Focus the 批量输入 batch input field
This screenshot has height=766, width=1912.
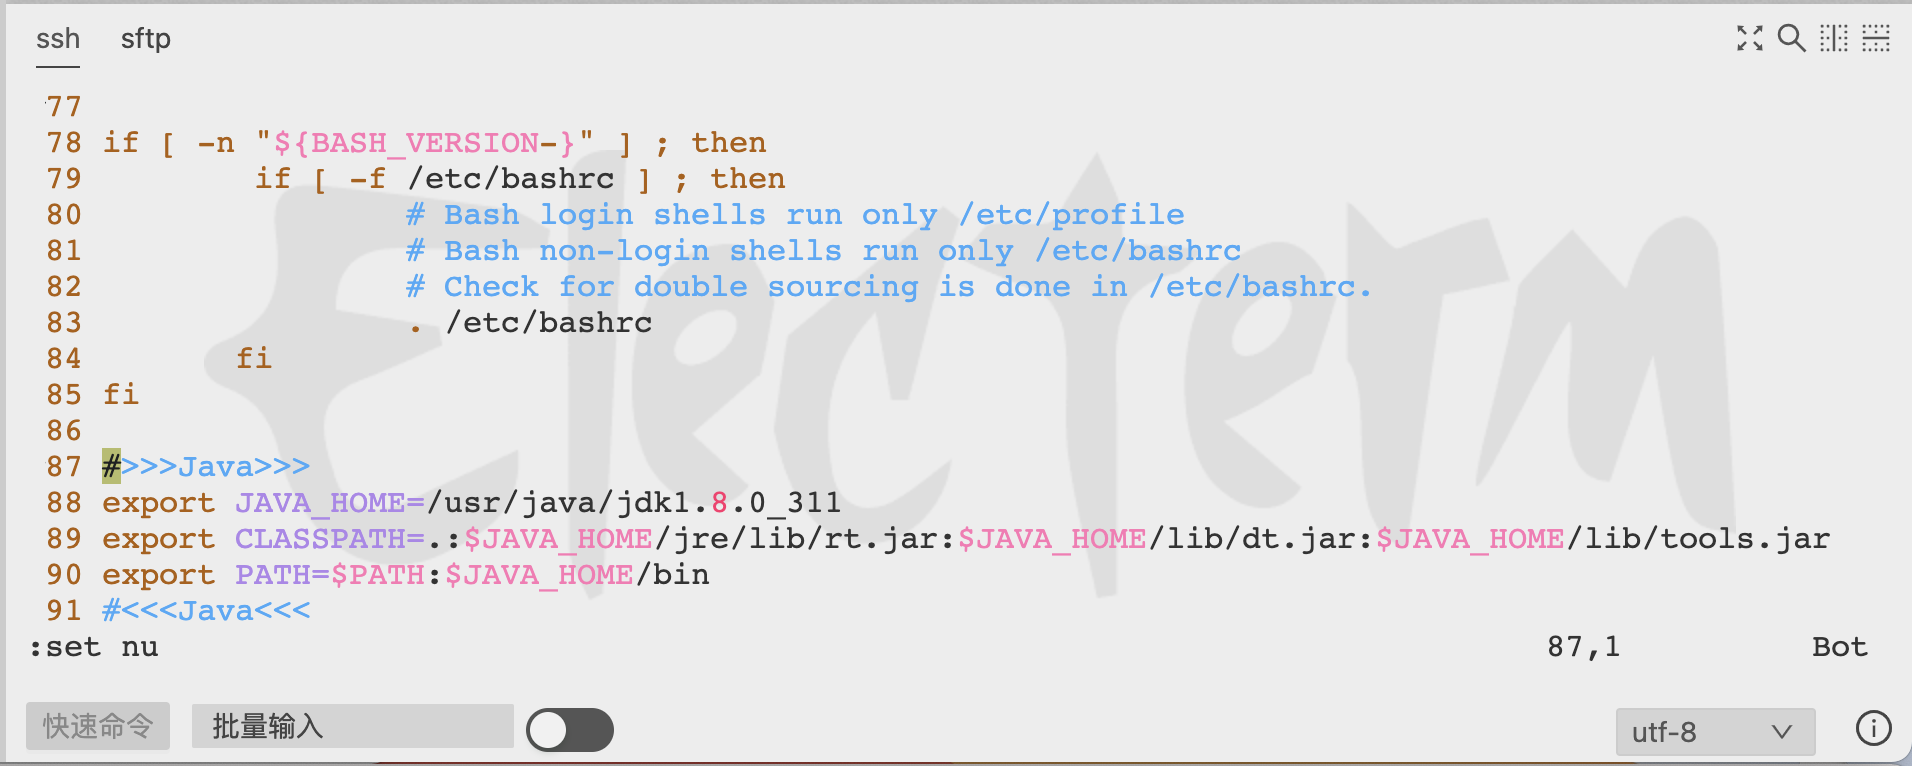352,726
